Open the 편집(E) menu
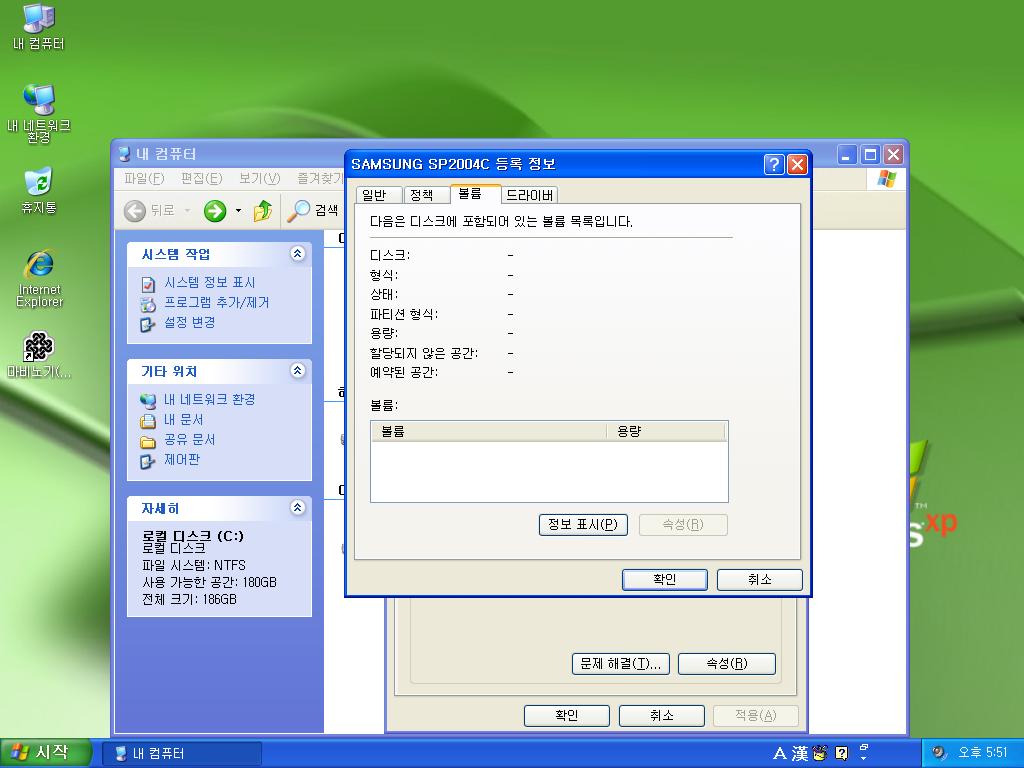The width and height of the screenshot is (1024, 768). click(x=201, y=178)
